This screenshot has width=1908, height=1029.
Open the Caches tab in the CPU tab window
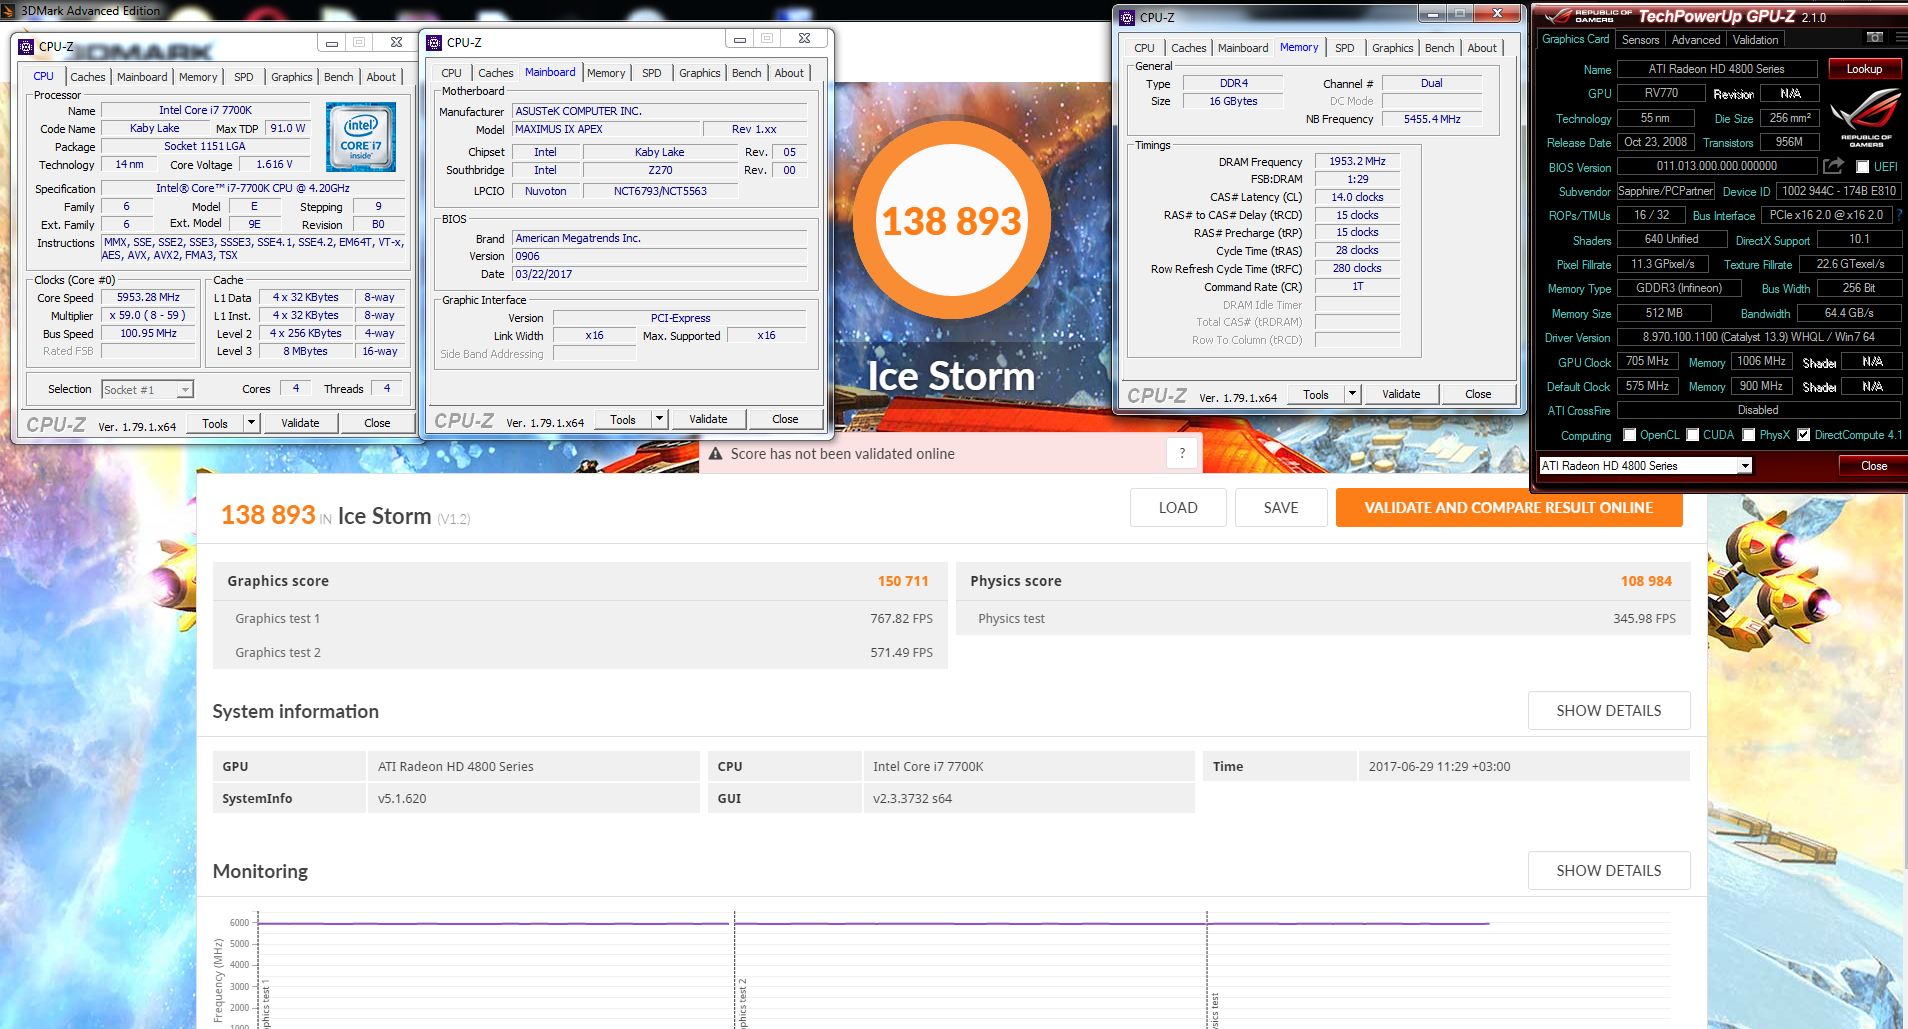[x=87, y=77]
